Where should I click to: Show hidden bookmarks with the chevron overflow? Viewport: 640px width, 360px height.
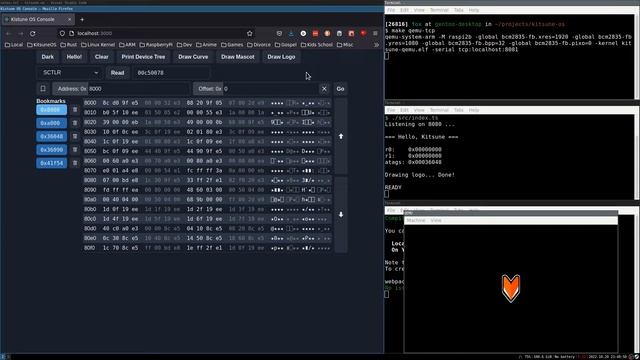[376, 45]
